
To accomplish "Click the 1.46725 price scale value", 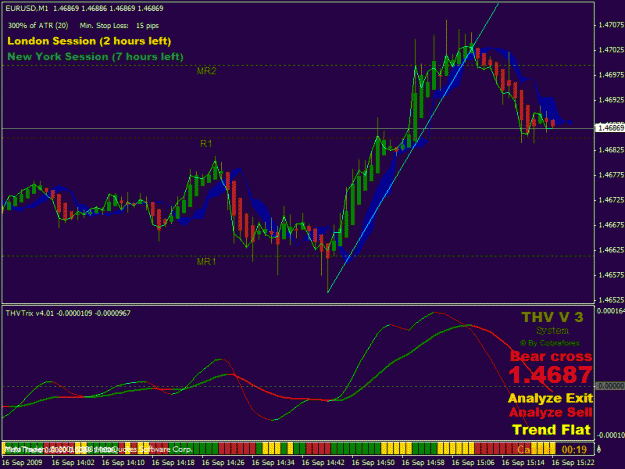I will tap(611, 200).
